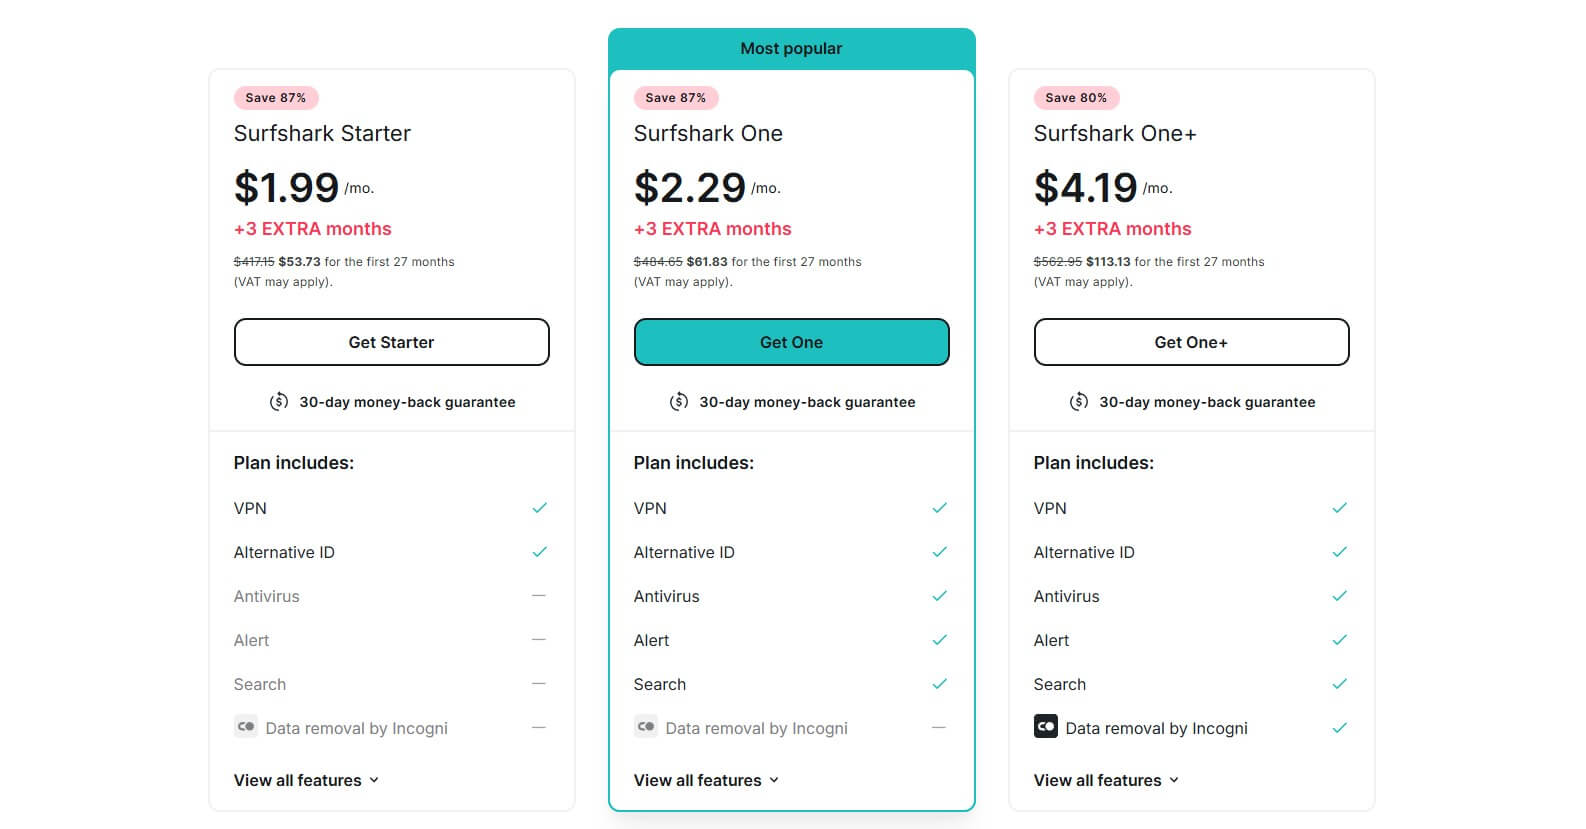The image size is (1586, 829).
Task: Click the Get Starter button
Action: point(391,341)
